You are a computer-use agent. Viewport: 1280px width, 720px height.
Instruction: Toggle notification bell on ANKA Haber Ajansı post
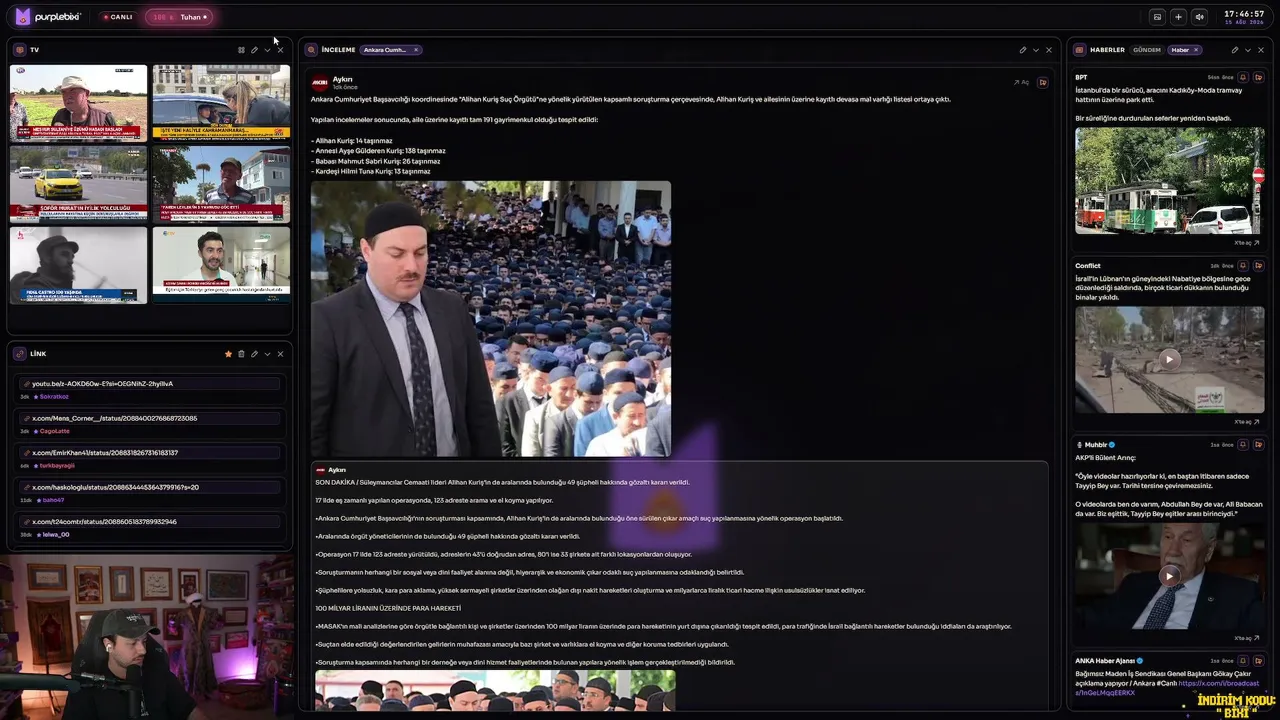point(1243,660)
